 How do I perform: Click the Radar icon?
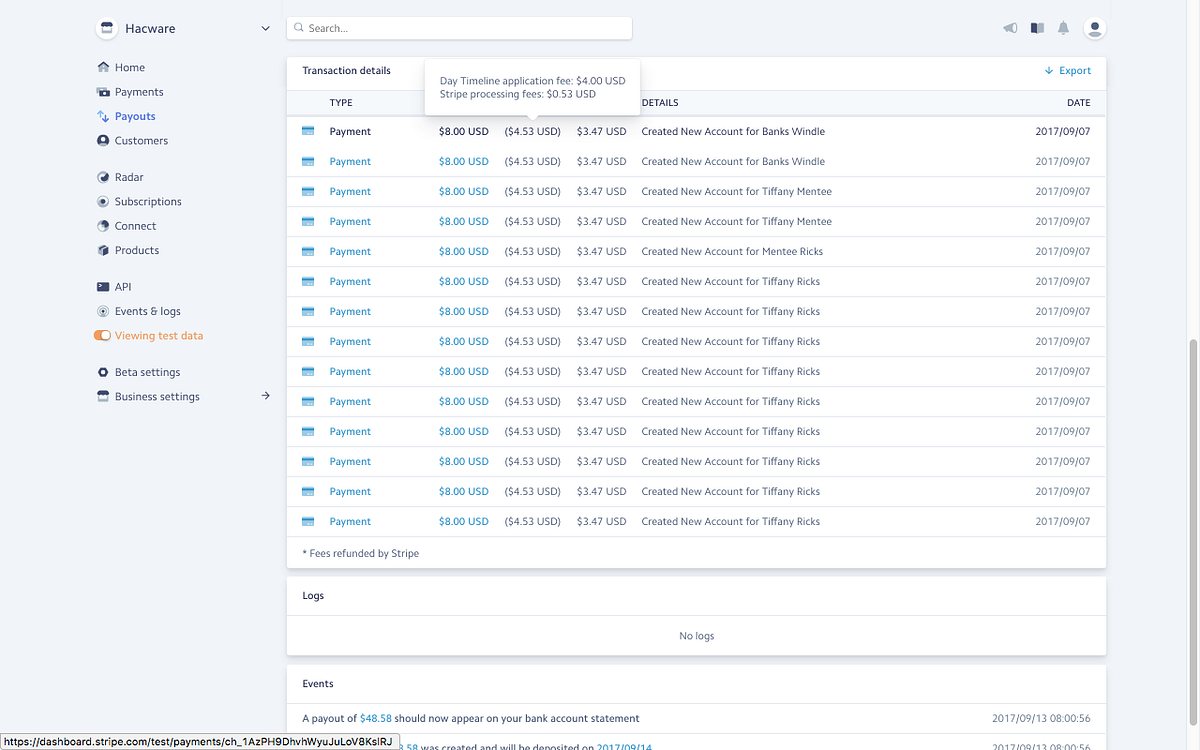(x=103, y=177)
